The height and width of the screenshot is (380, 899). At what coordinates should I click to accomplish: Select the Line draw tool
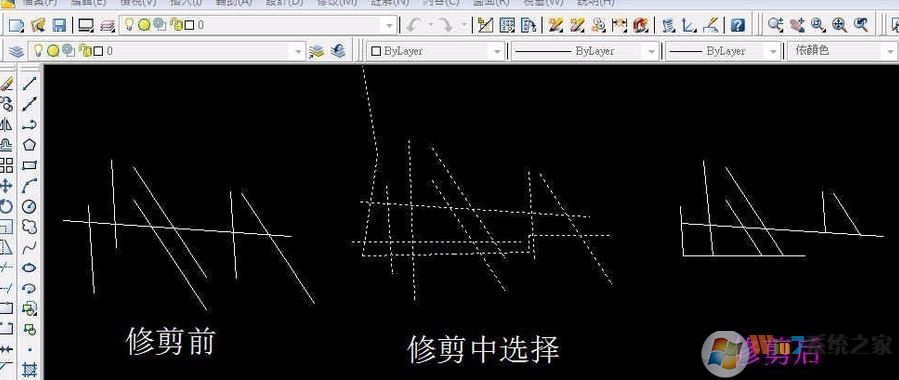(29, 84)
